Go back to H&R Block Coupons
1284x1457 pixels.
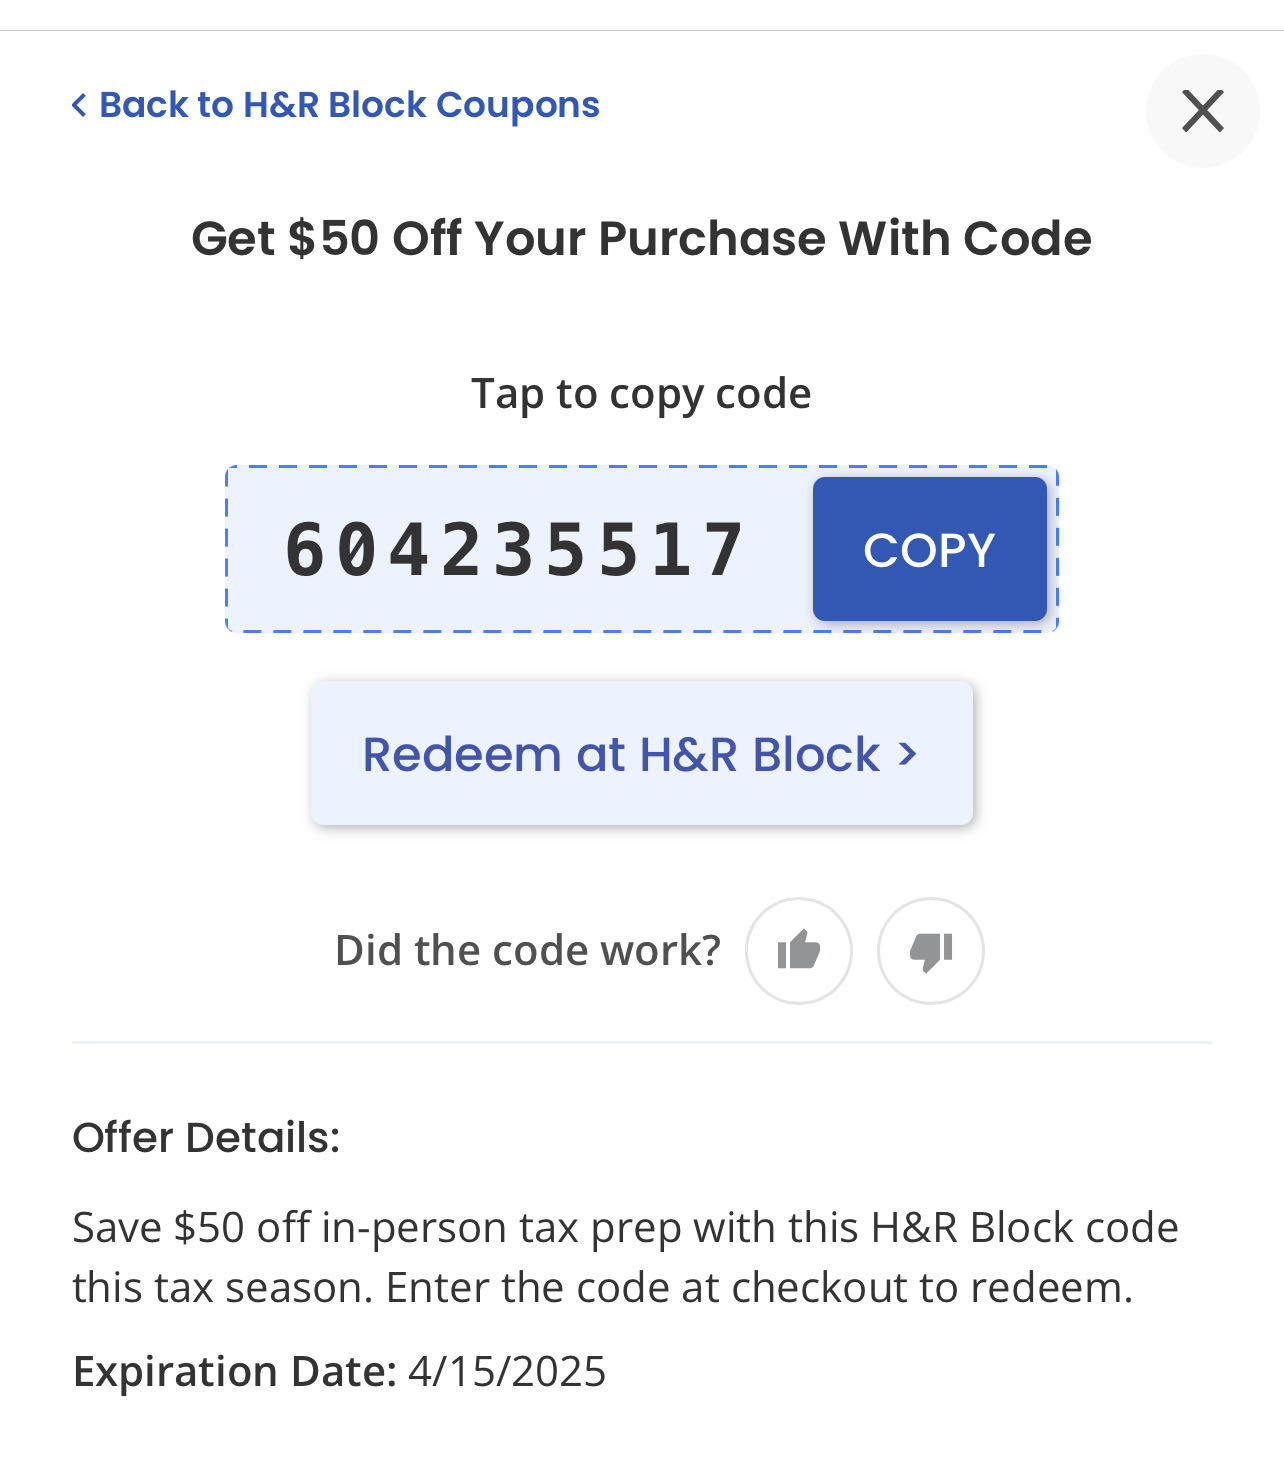coord(336,105)
